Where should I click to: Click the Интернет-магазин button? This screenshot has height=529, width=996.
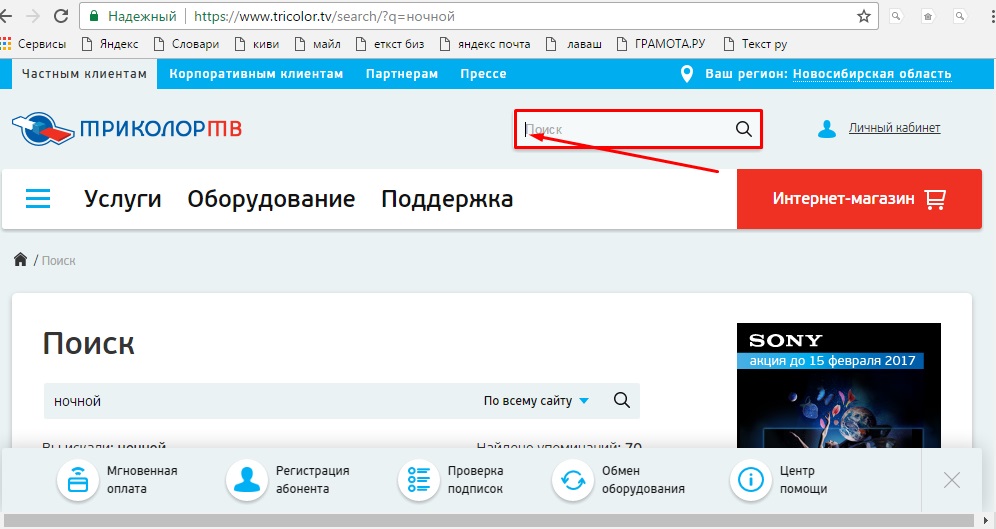pos(858,199)
